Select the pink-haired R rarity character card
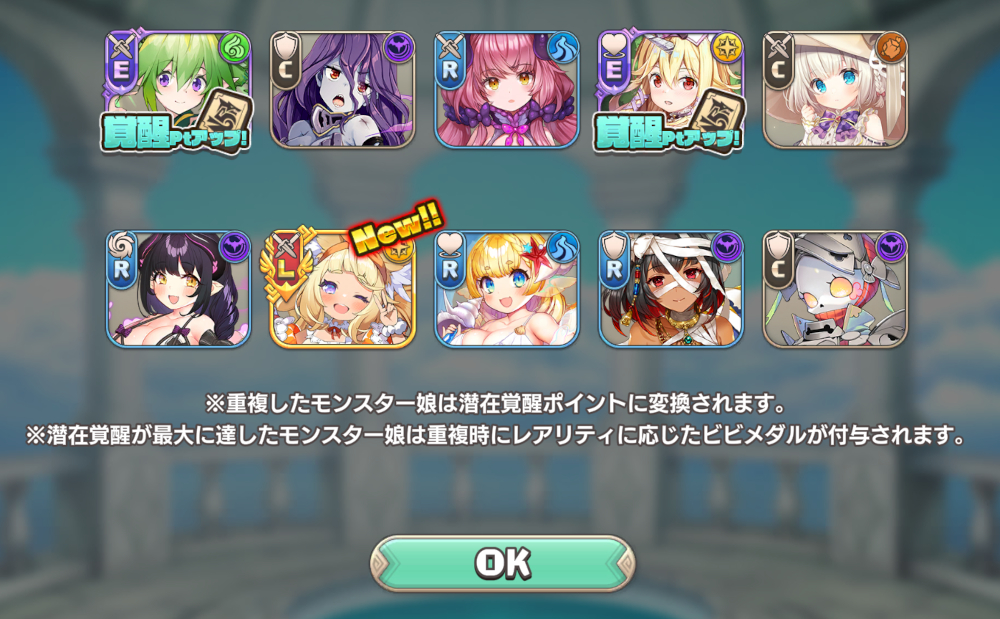This screenshot has height=619, width=1000. click(x=506, y=90)
